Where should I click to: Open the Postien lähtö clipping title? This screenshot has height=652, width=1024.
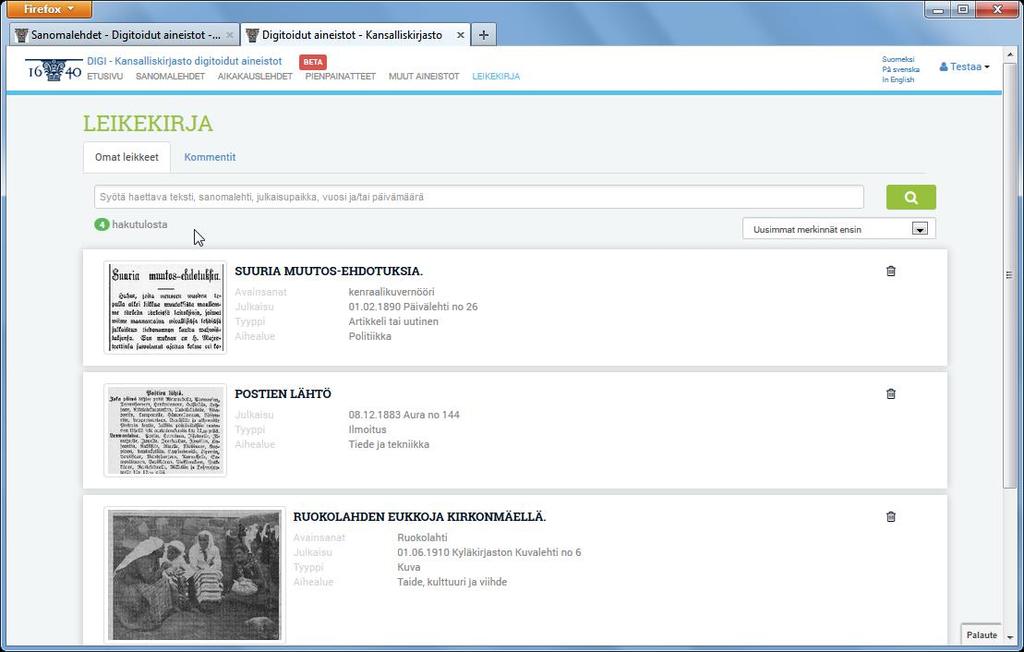pyautogui.click(x=283, y=394)
